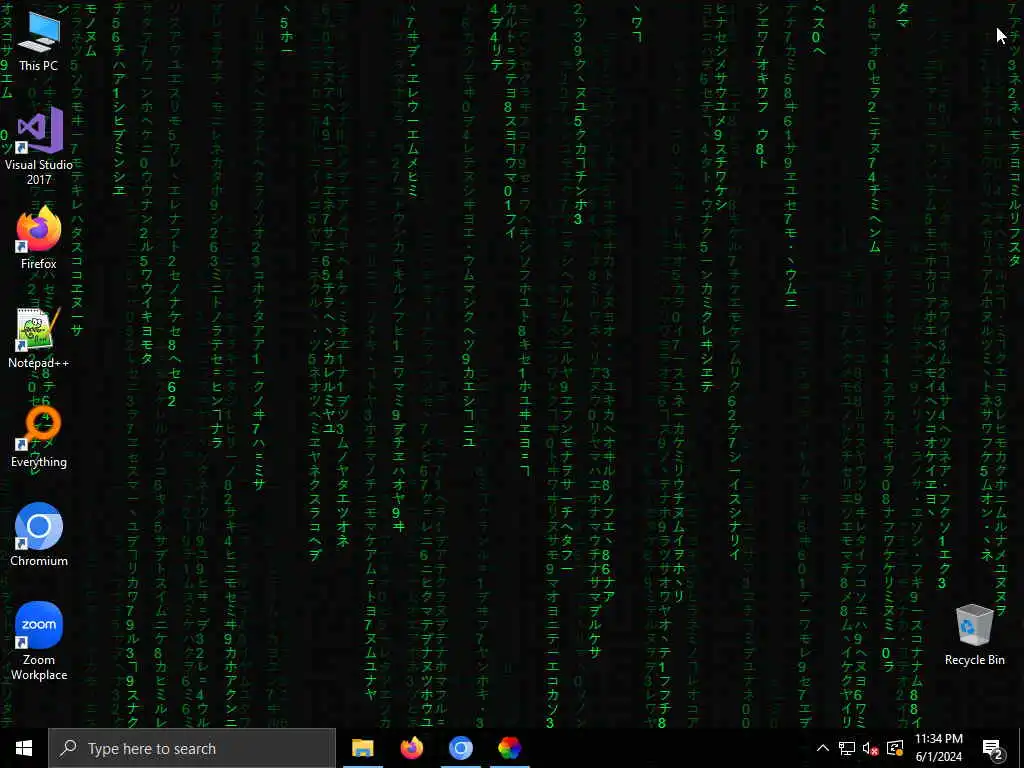The height and width of the screenshot is (768, 1024).
Task: Open the colorful pinwheel app on taskbar
Action: pyautogui.click(x=509, y=748)
